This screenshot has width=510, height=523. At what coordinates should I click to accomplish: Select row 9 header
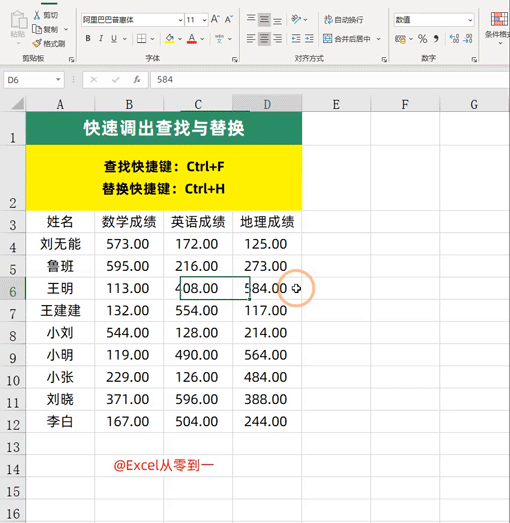click(13, 356)
